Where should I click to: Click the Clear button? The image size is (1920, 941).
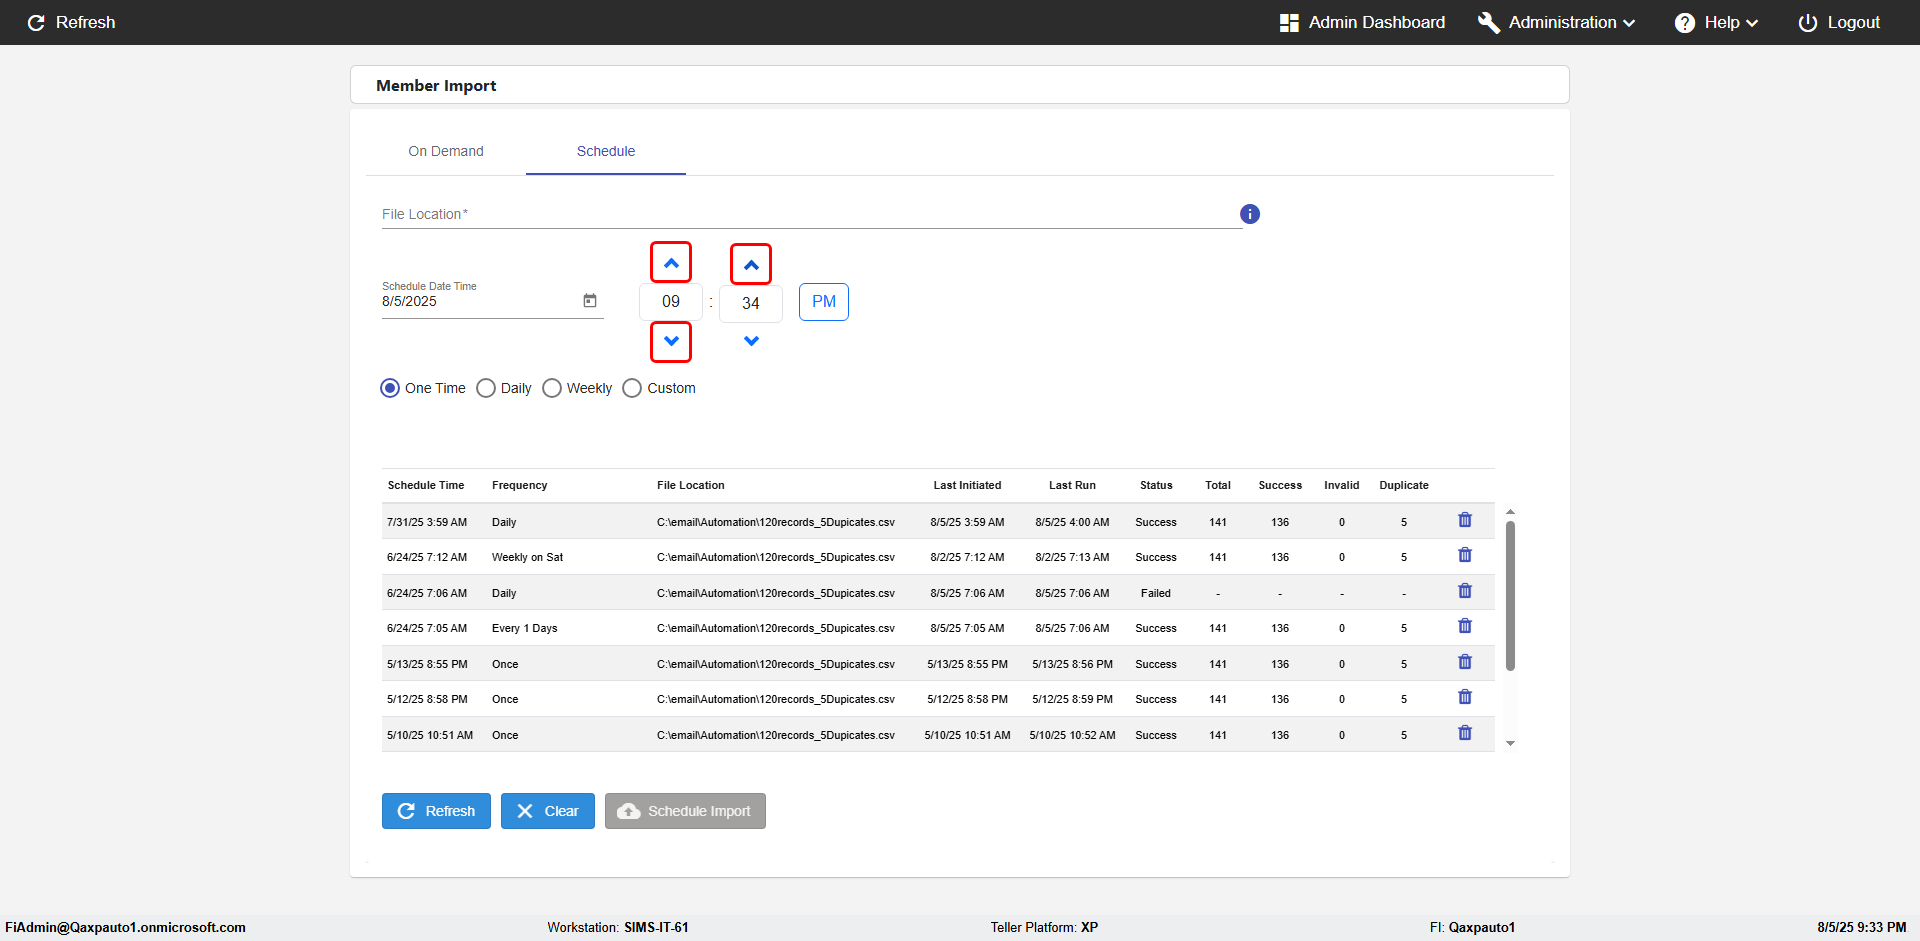coord(547,811)
